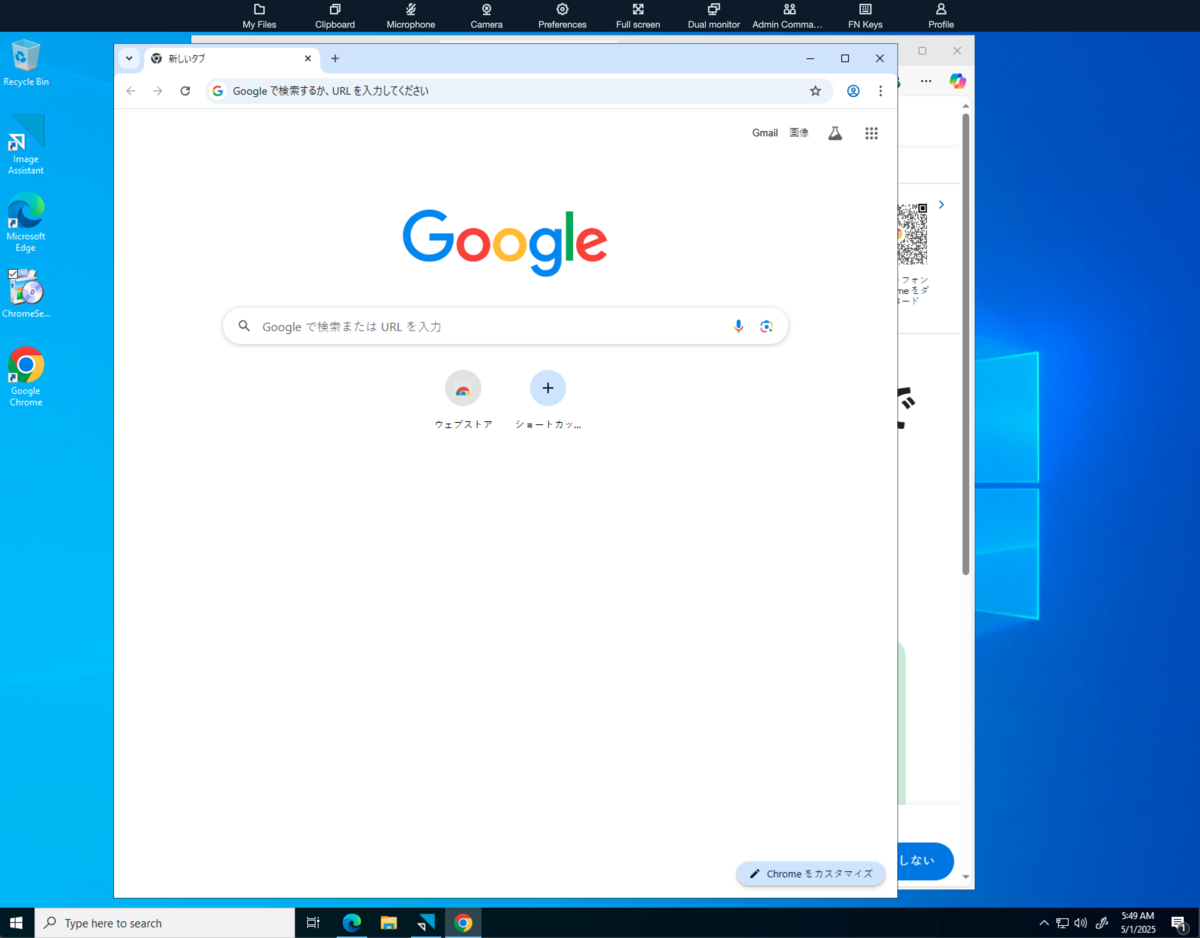Screen dimensions: 1200x938
Task: Open the Windows Start menu
Action: click(x=17, y=923)
